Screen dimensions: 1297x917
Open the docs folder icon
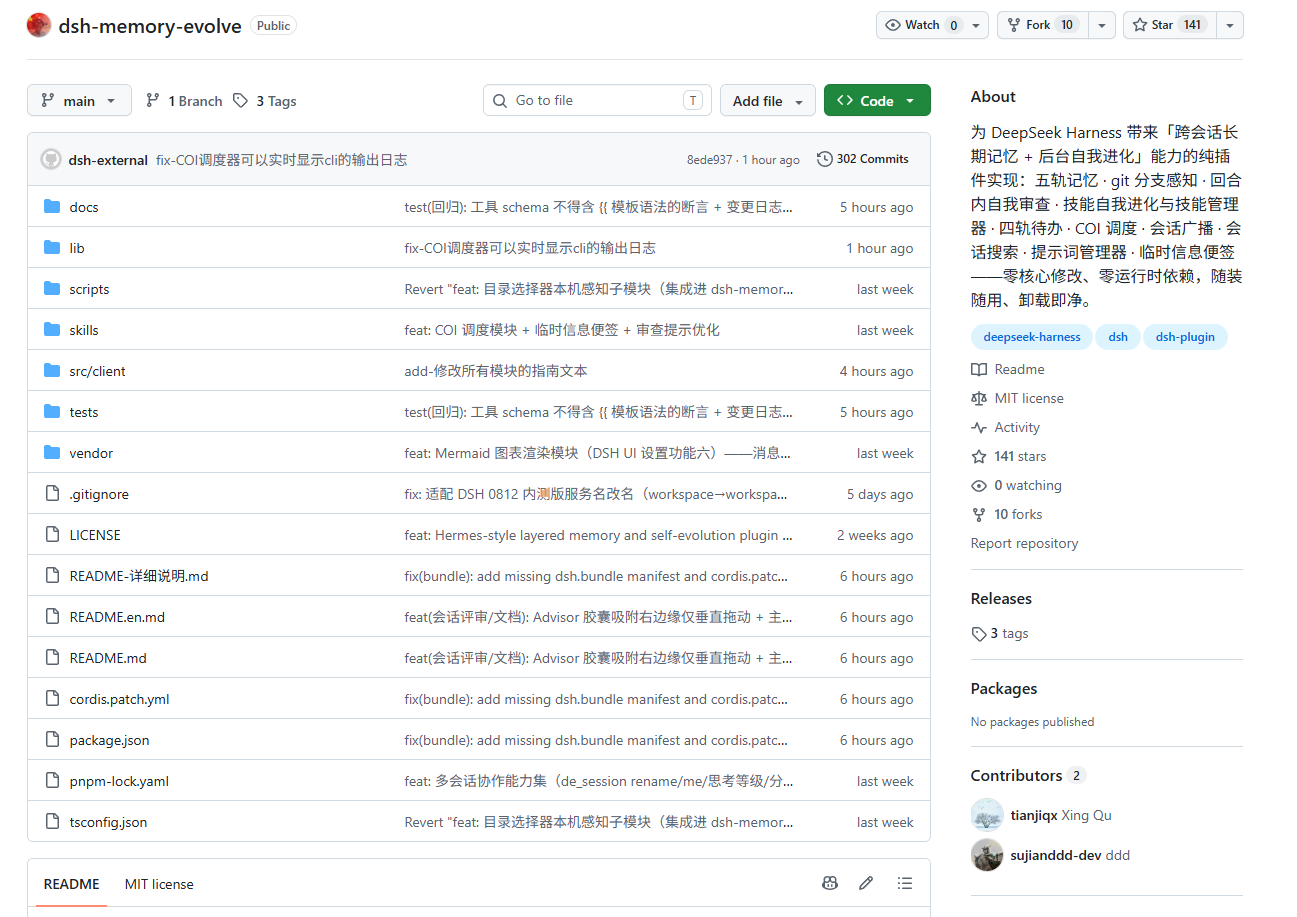click(52, 207)
